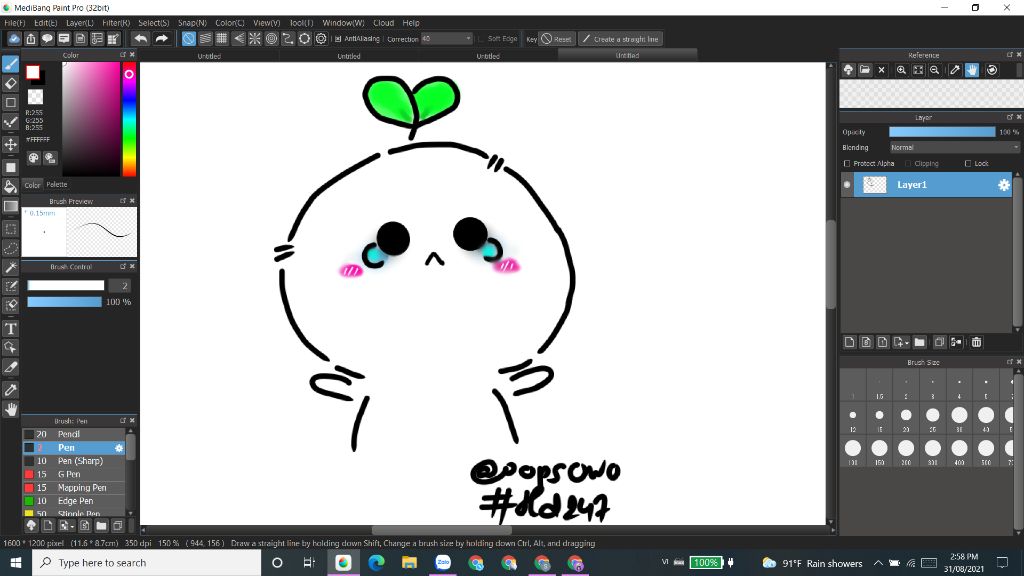This screenshot has height=576, width=1024.
Task: Toggle the Clipping checkbox
Action: pos(908,163)
